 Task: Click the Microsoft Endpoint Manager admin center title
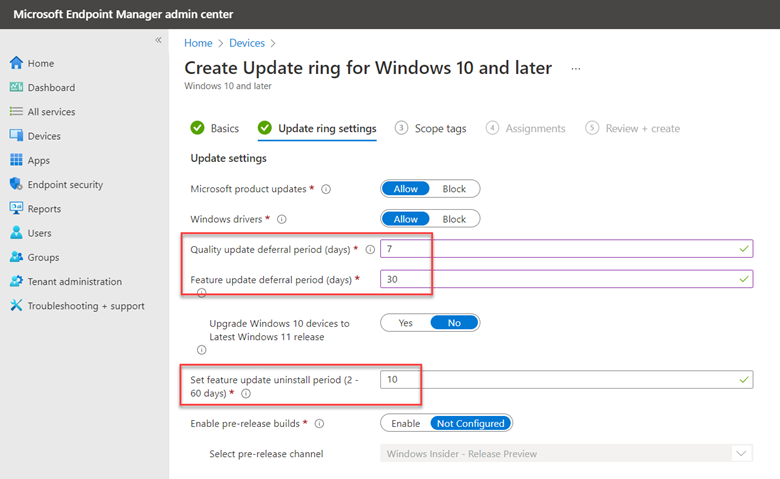[123, 14]
